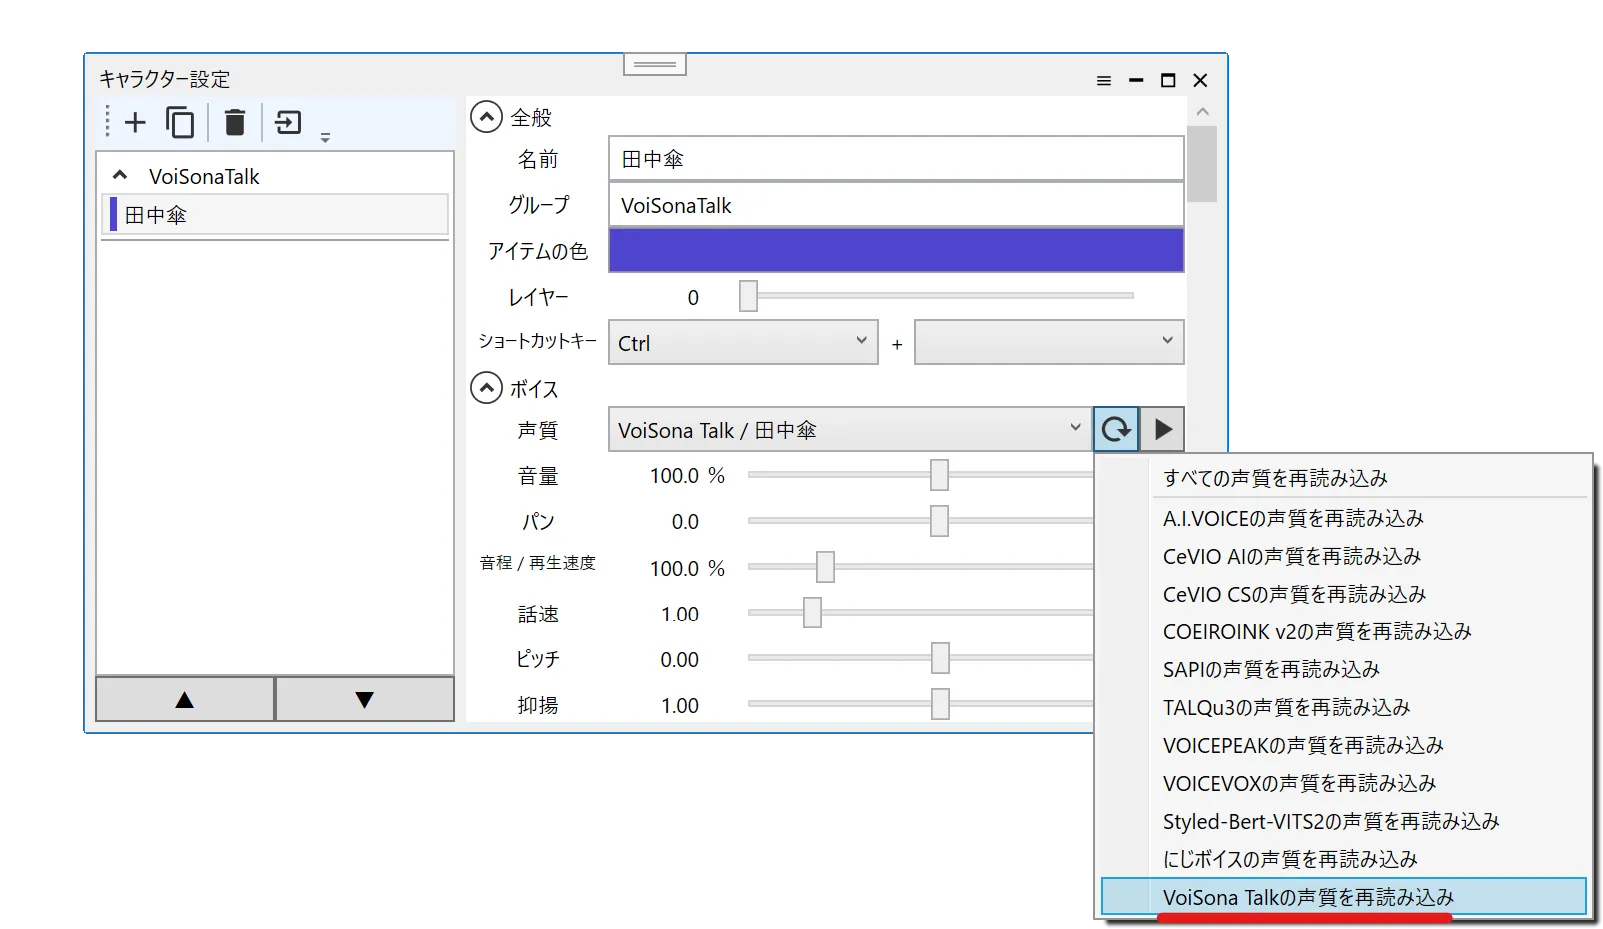Collapse the ボイス section
This screenshot has height=929, width=1603.
click(487, 388)
